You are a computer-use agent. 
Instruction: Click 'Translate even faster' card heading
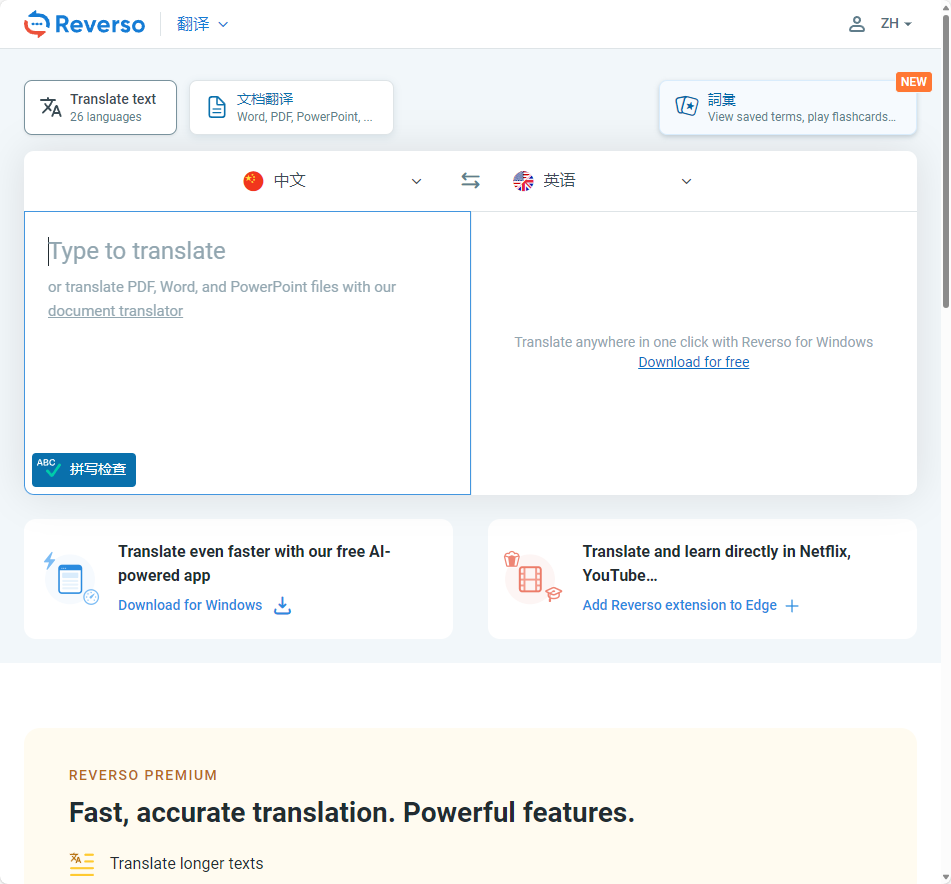coord(254,563)
